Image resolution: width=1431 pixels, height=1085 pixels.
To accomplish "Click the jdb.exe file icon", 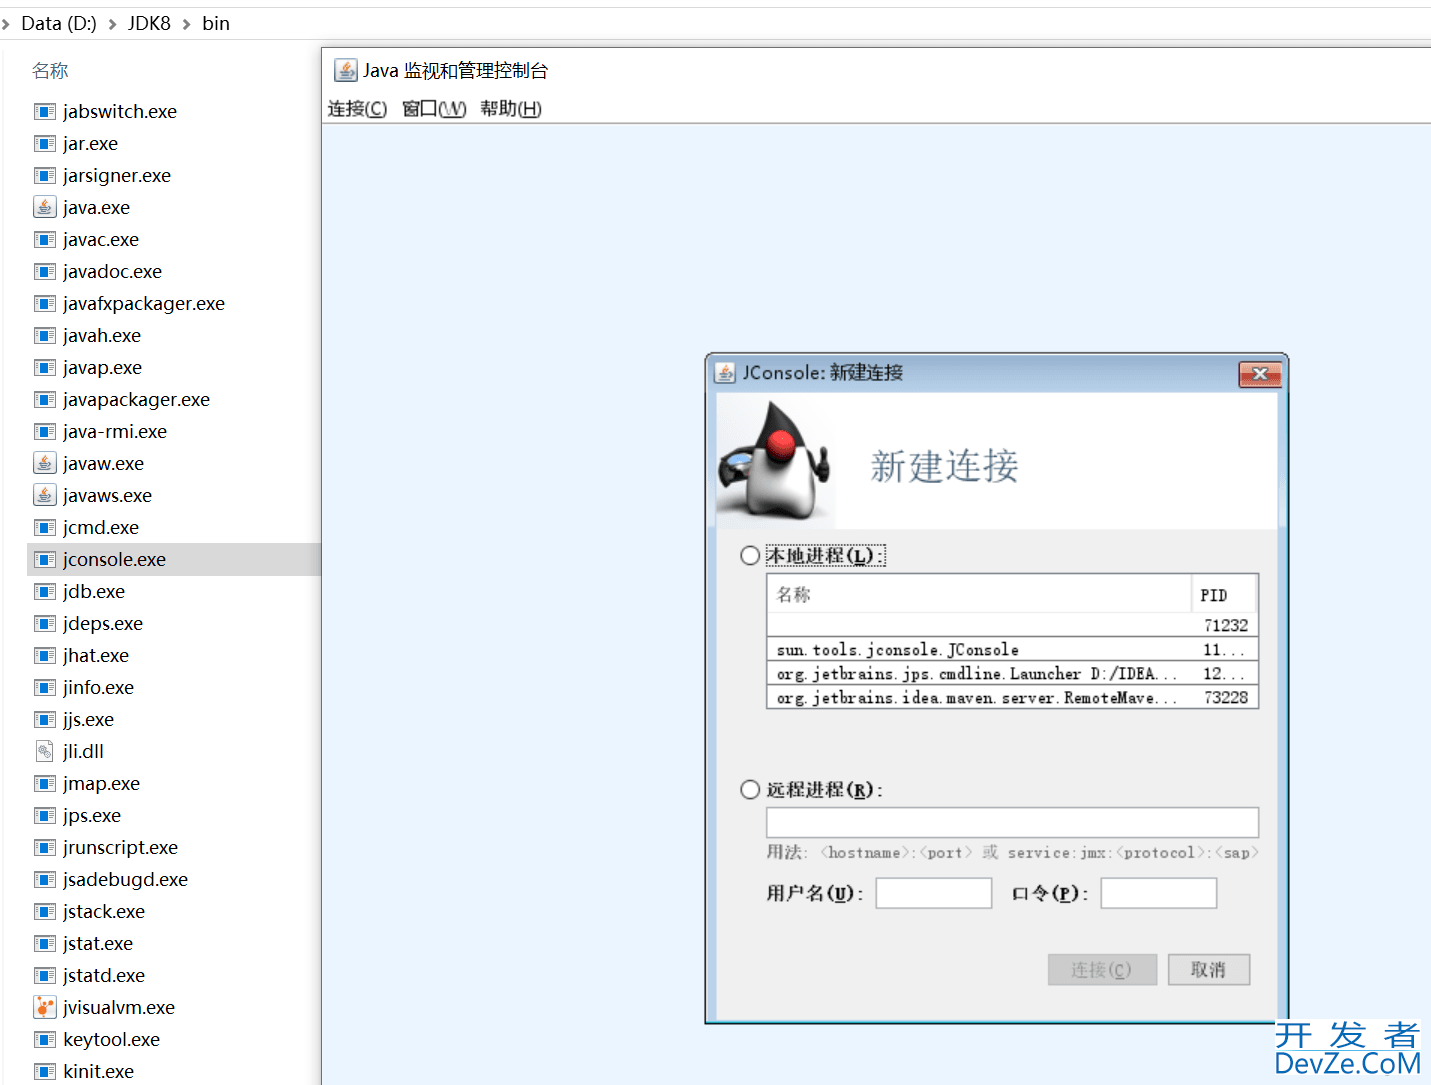I will (x=44, y=592).
